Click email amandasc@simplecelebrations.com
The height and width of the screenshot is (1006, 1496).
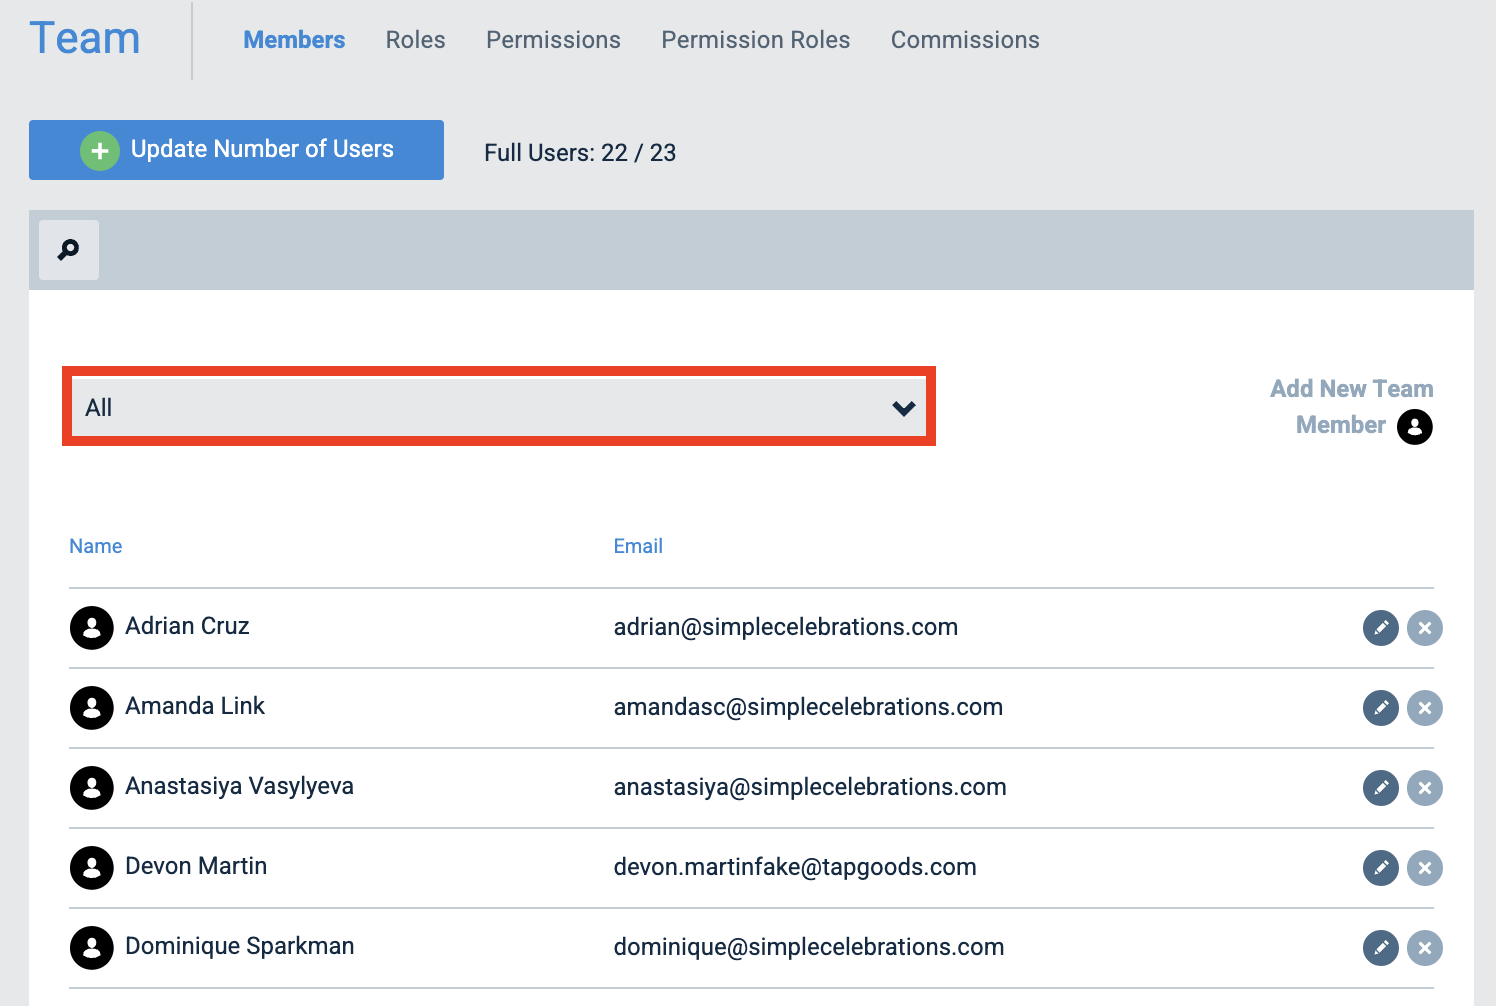(808, 707)
